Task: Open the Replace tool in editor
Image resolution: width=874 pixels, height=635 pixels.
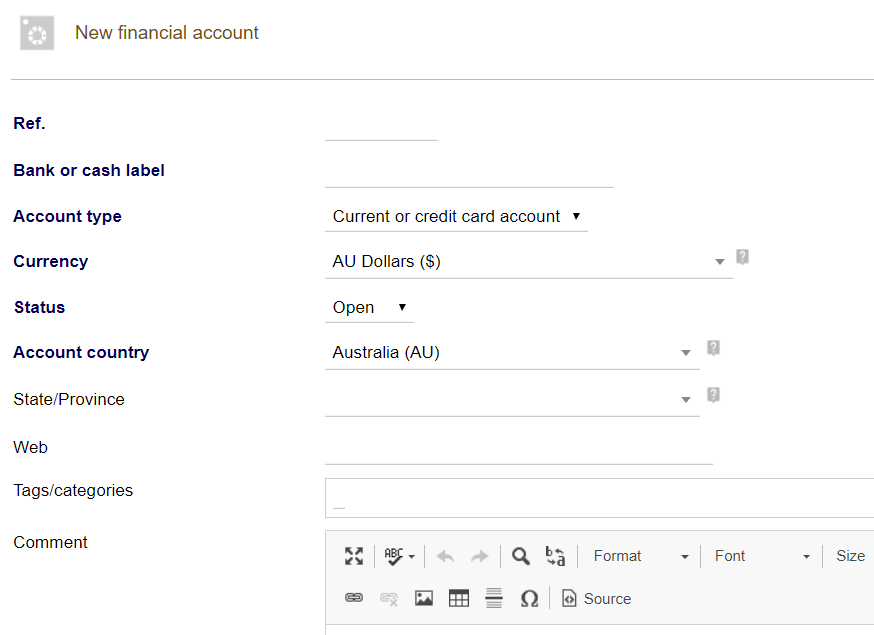Action: (x=555, y=556)
